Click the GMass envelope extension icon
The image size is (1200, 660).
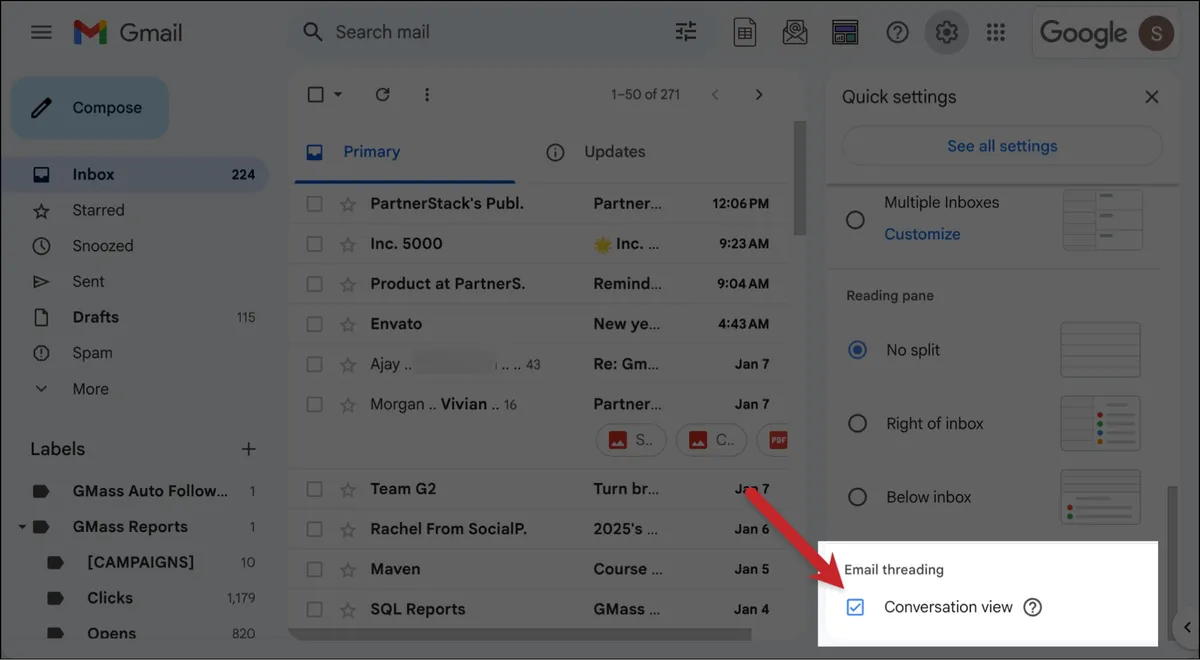[x=795, y=32]
